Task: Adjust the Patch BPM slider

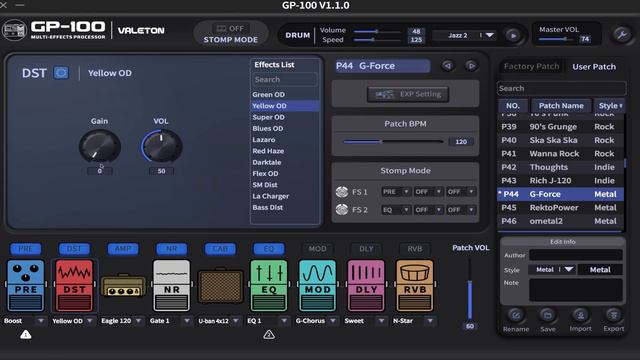Action: [x=393, y=142]
